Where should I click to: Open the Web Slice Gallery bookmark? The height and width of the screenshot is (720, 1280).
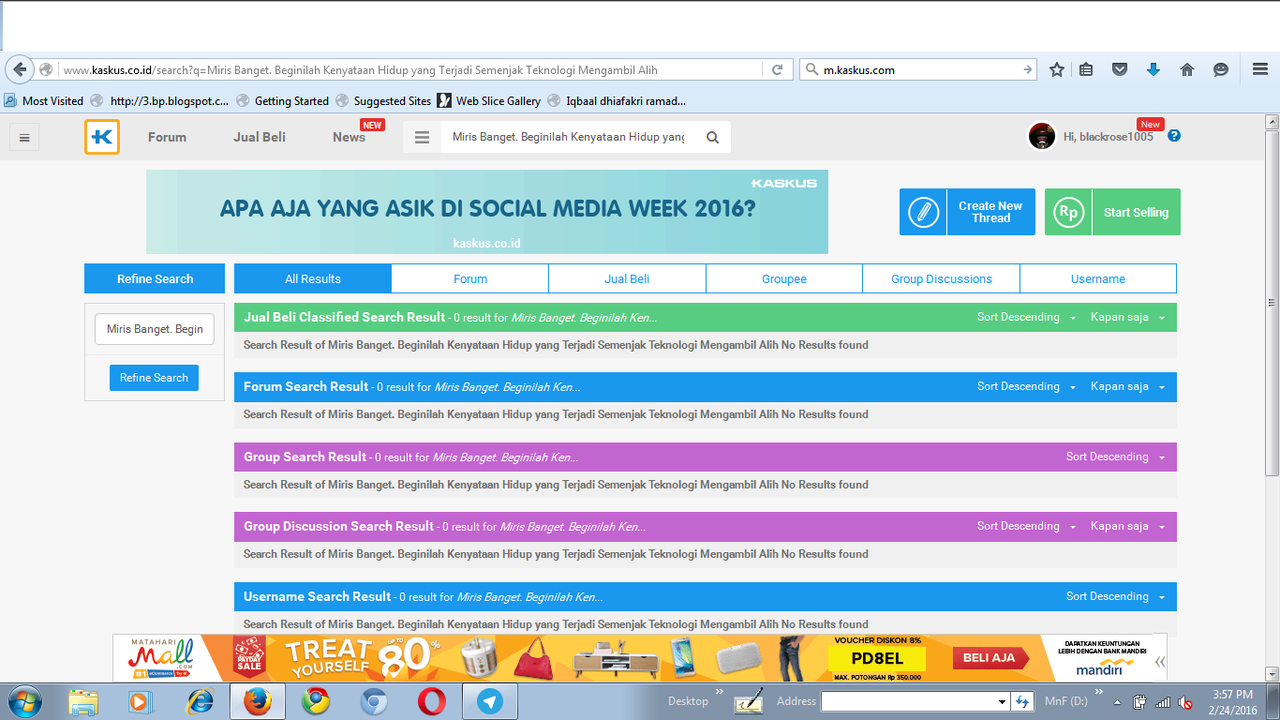tap(489, 101)
